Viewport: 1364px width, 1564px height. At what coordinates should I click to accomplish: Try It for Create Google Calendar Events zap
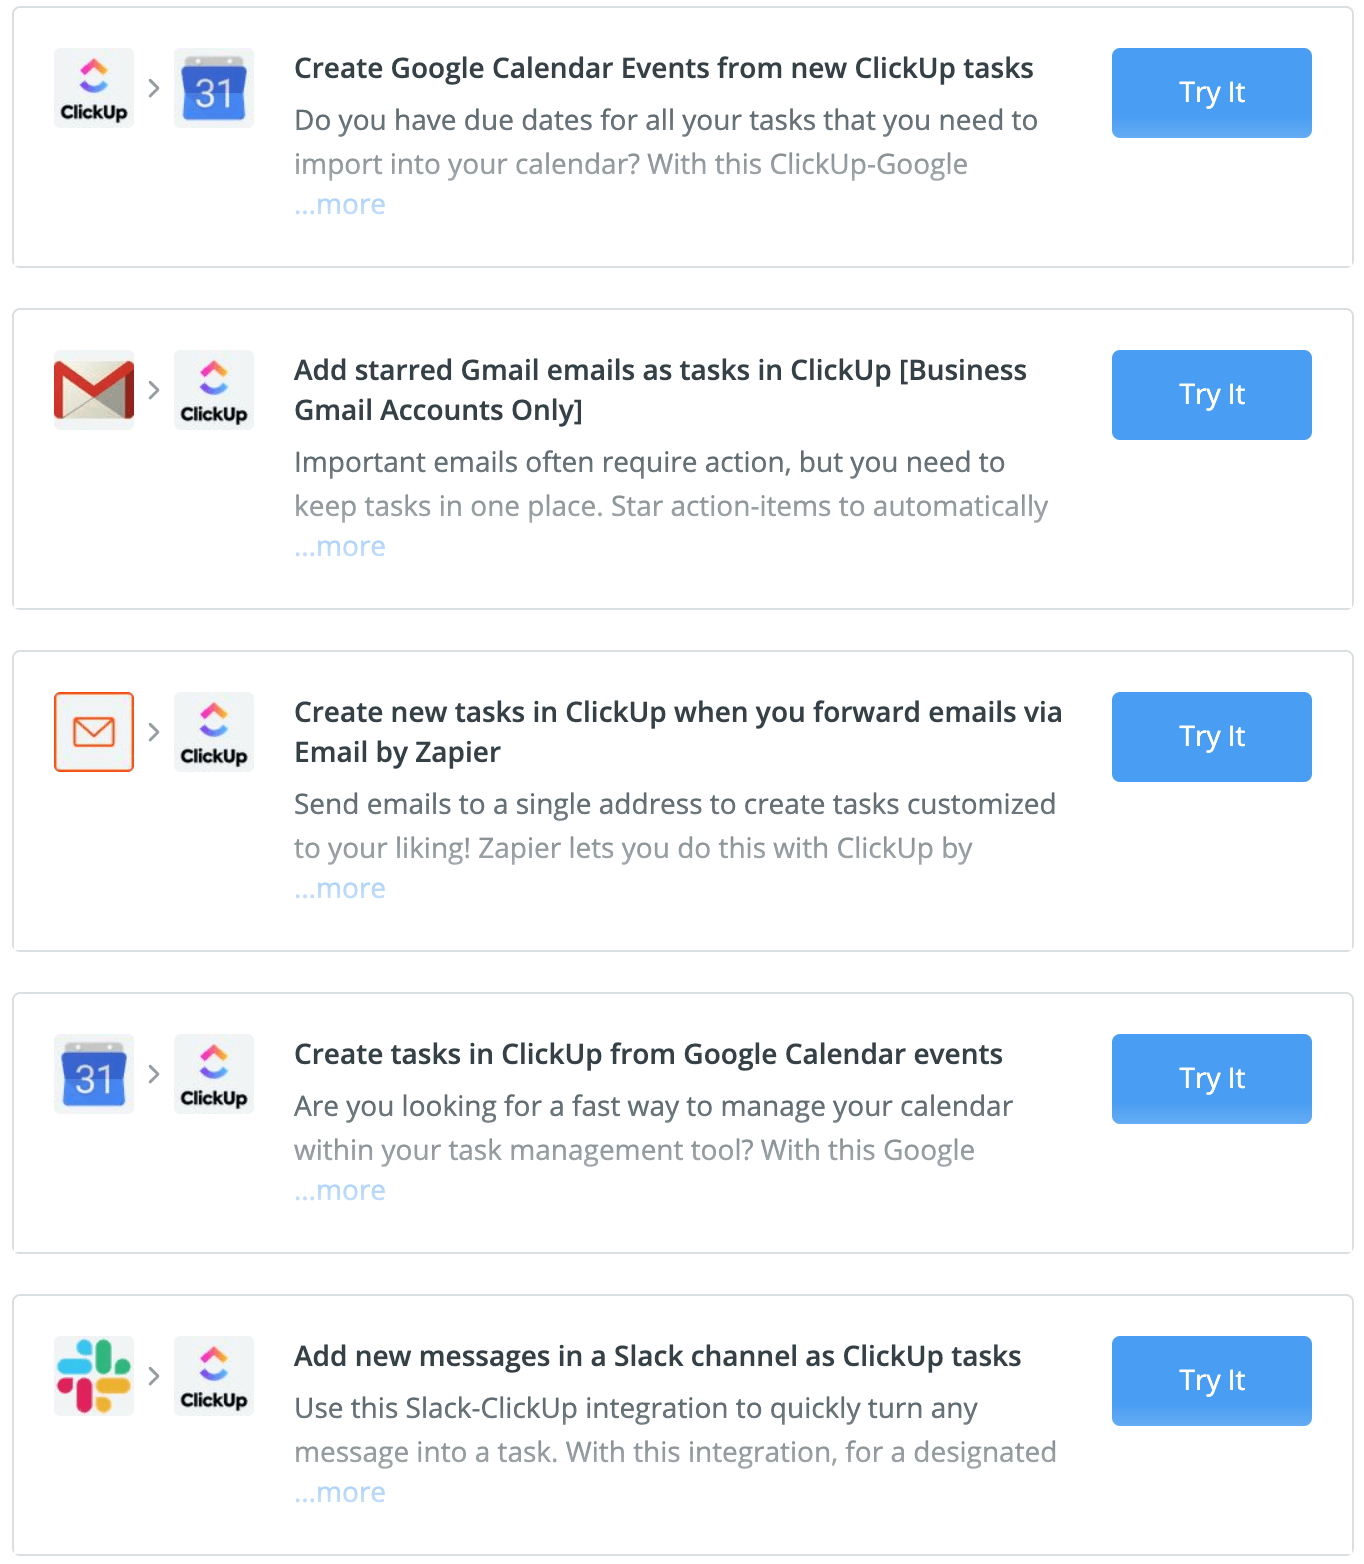pos(1212,93)
